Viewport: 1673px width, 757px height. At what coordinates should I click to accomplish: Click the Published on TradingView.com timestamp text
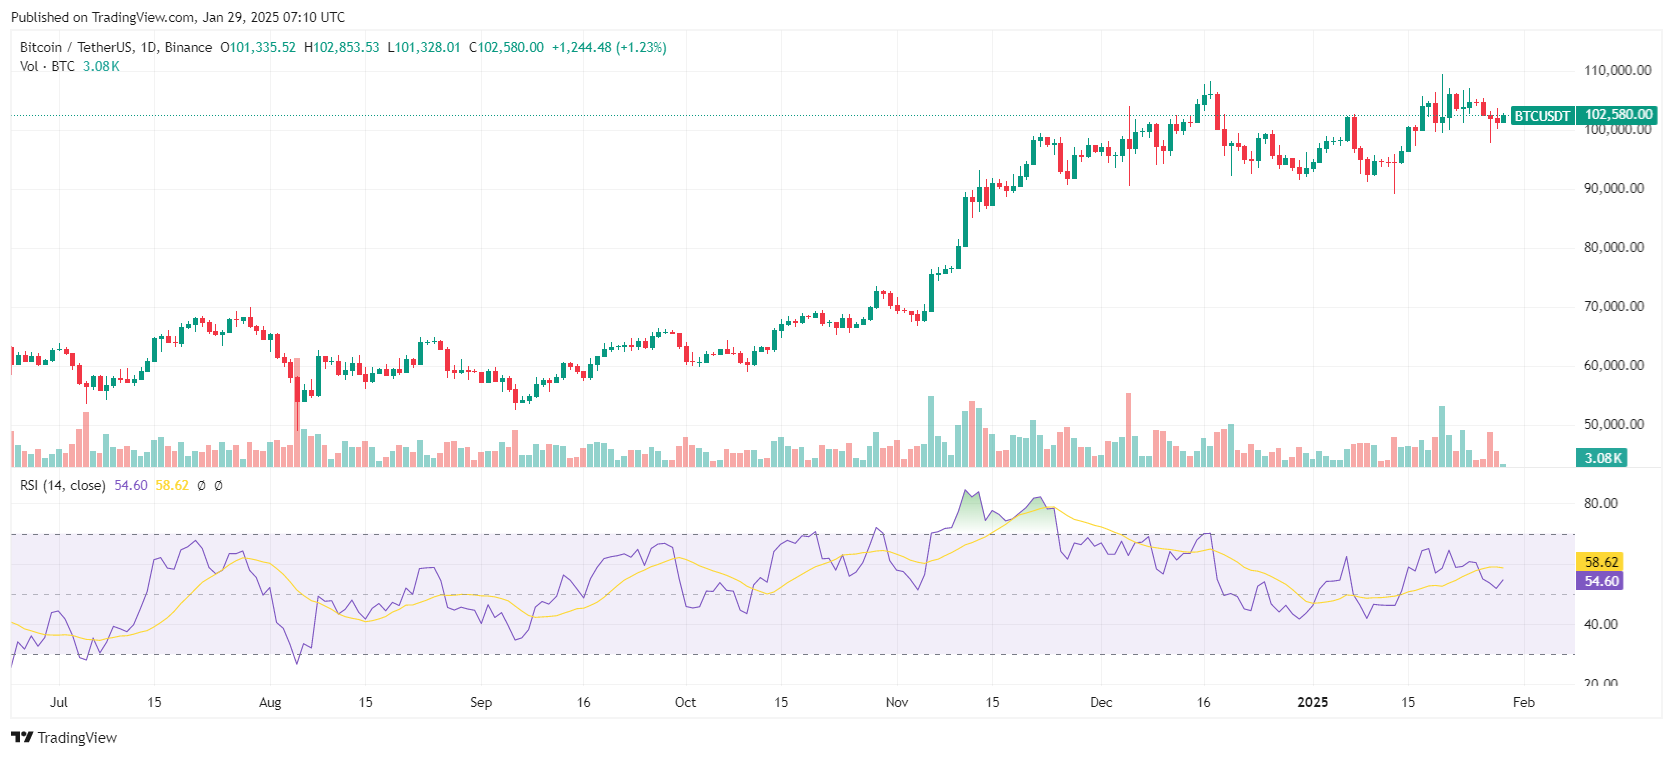(x=178, y=17)
